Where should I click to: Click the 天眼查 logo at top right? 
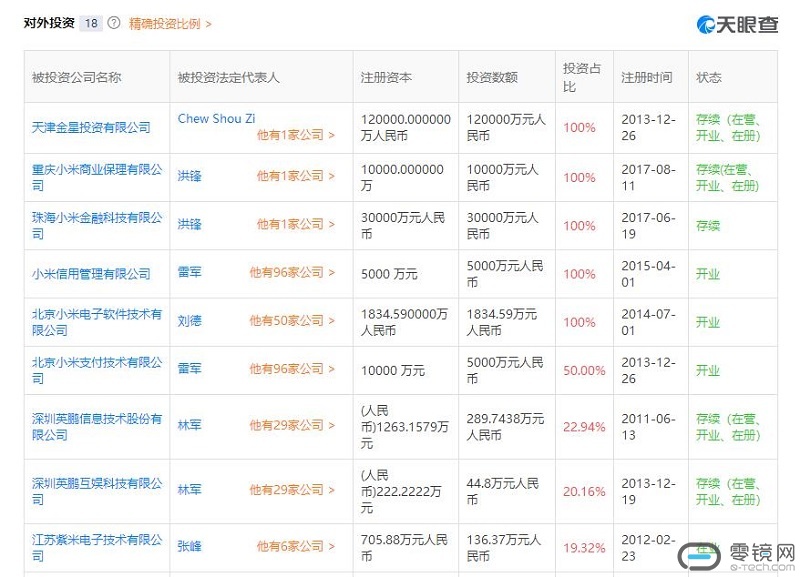(x=737, y=25)
